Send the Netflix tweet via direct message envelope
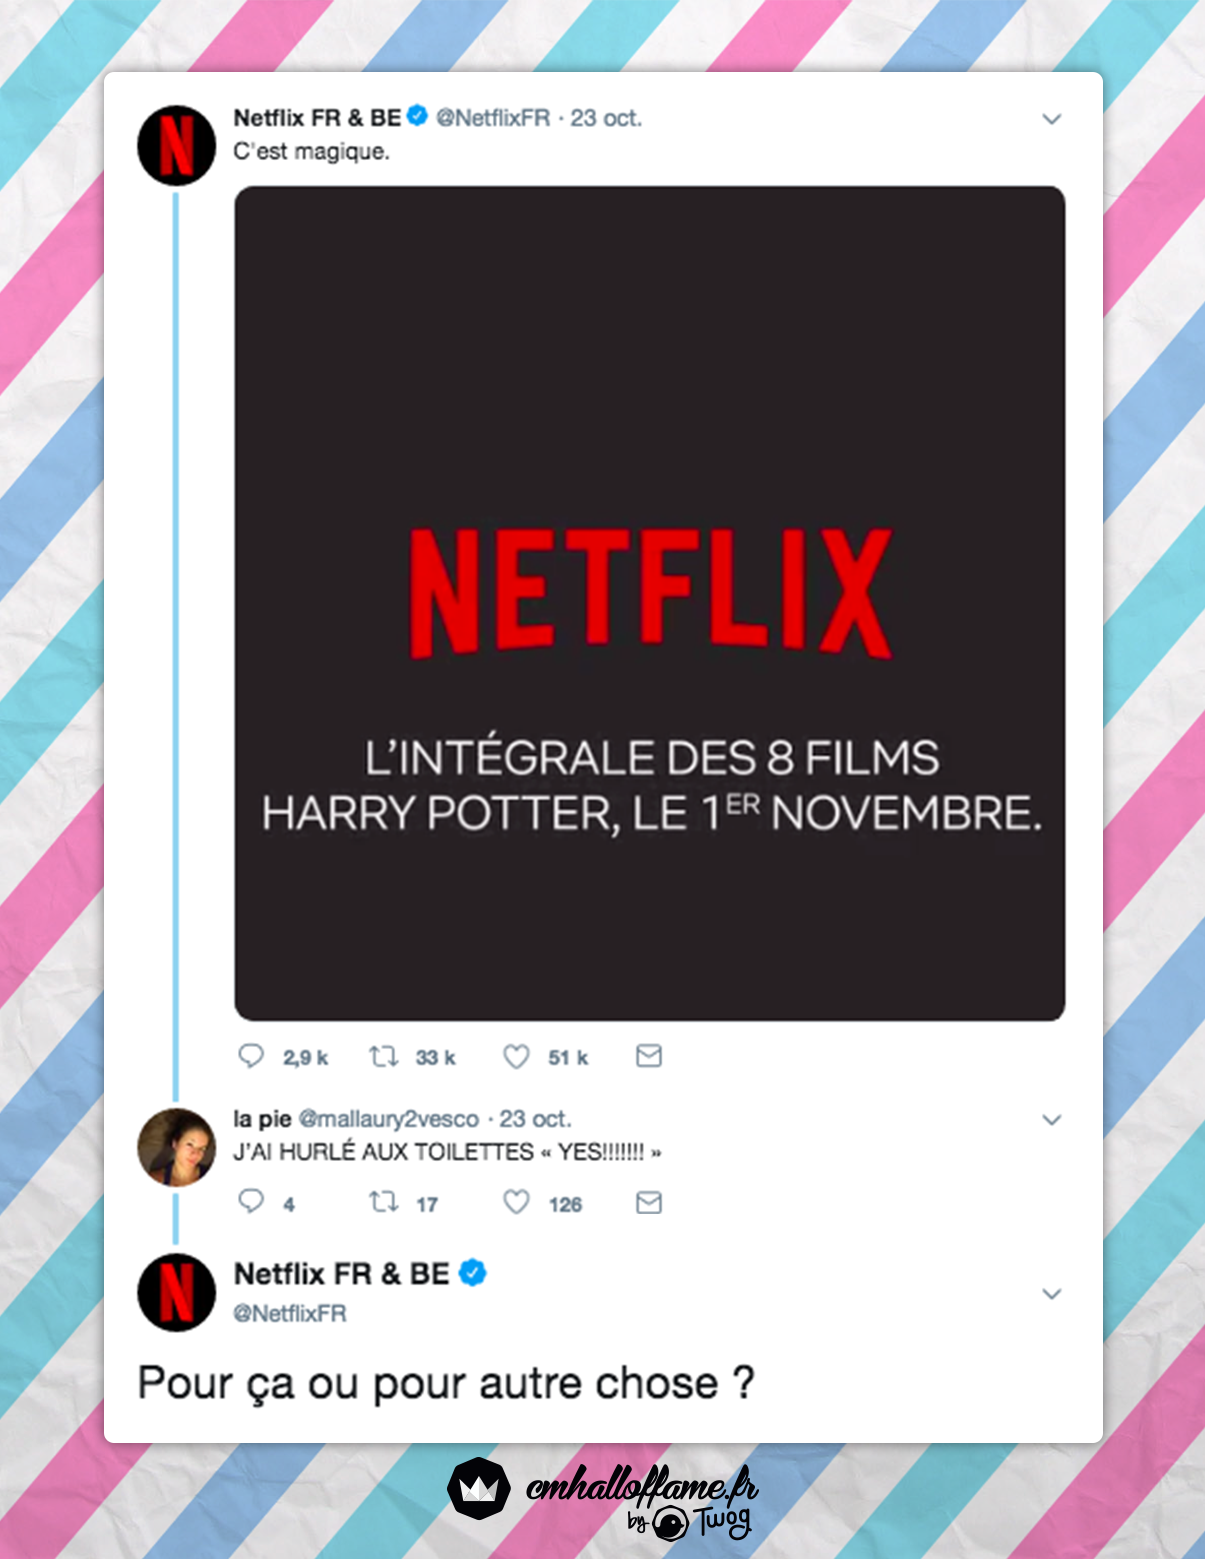 tap(649, 1056)
